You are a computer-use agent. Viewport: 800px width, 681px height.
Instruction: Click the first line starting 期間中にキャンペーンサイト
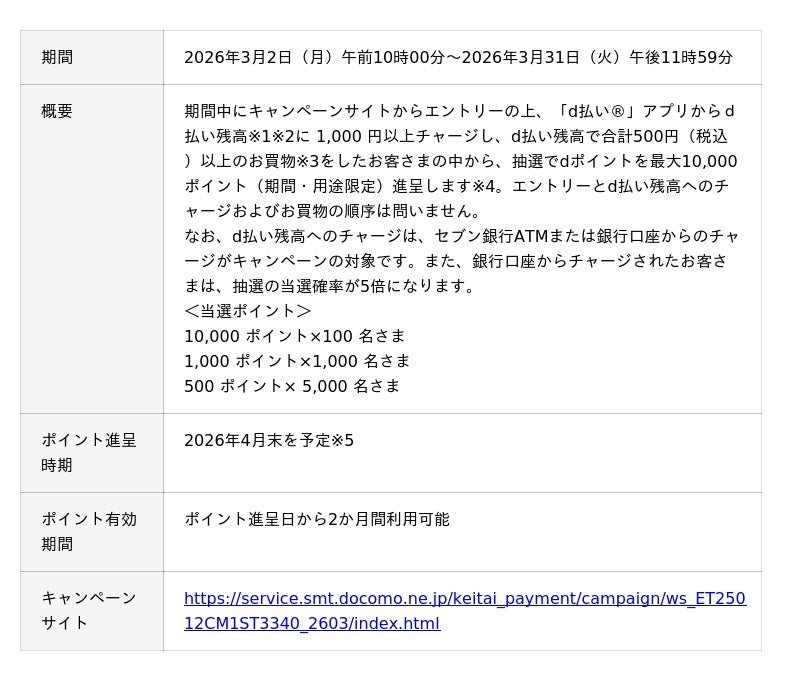(460, 111)
